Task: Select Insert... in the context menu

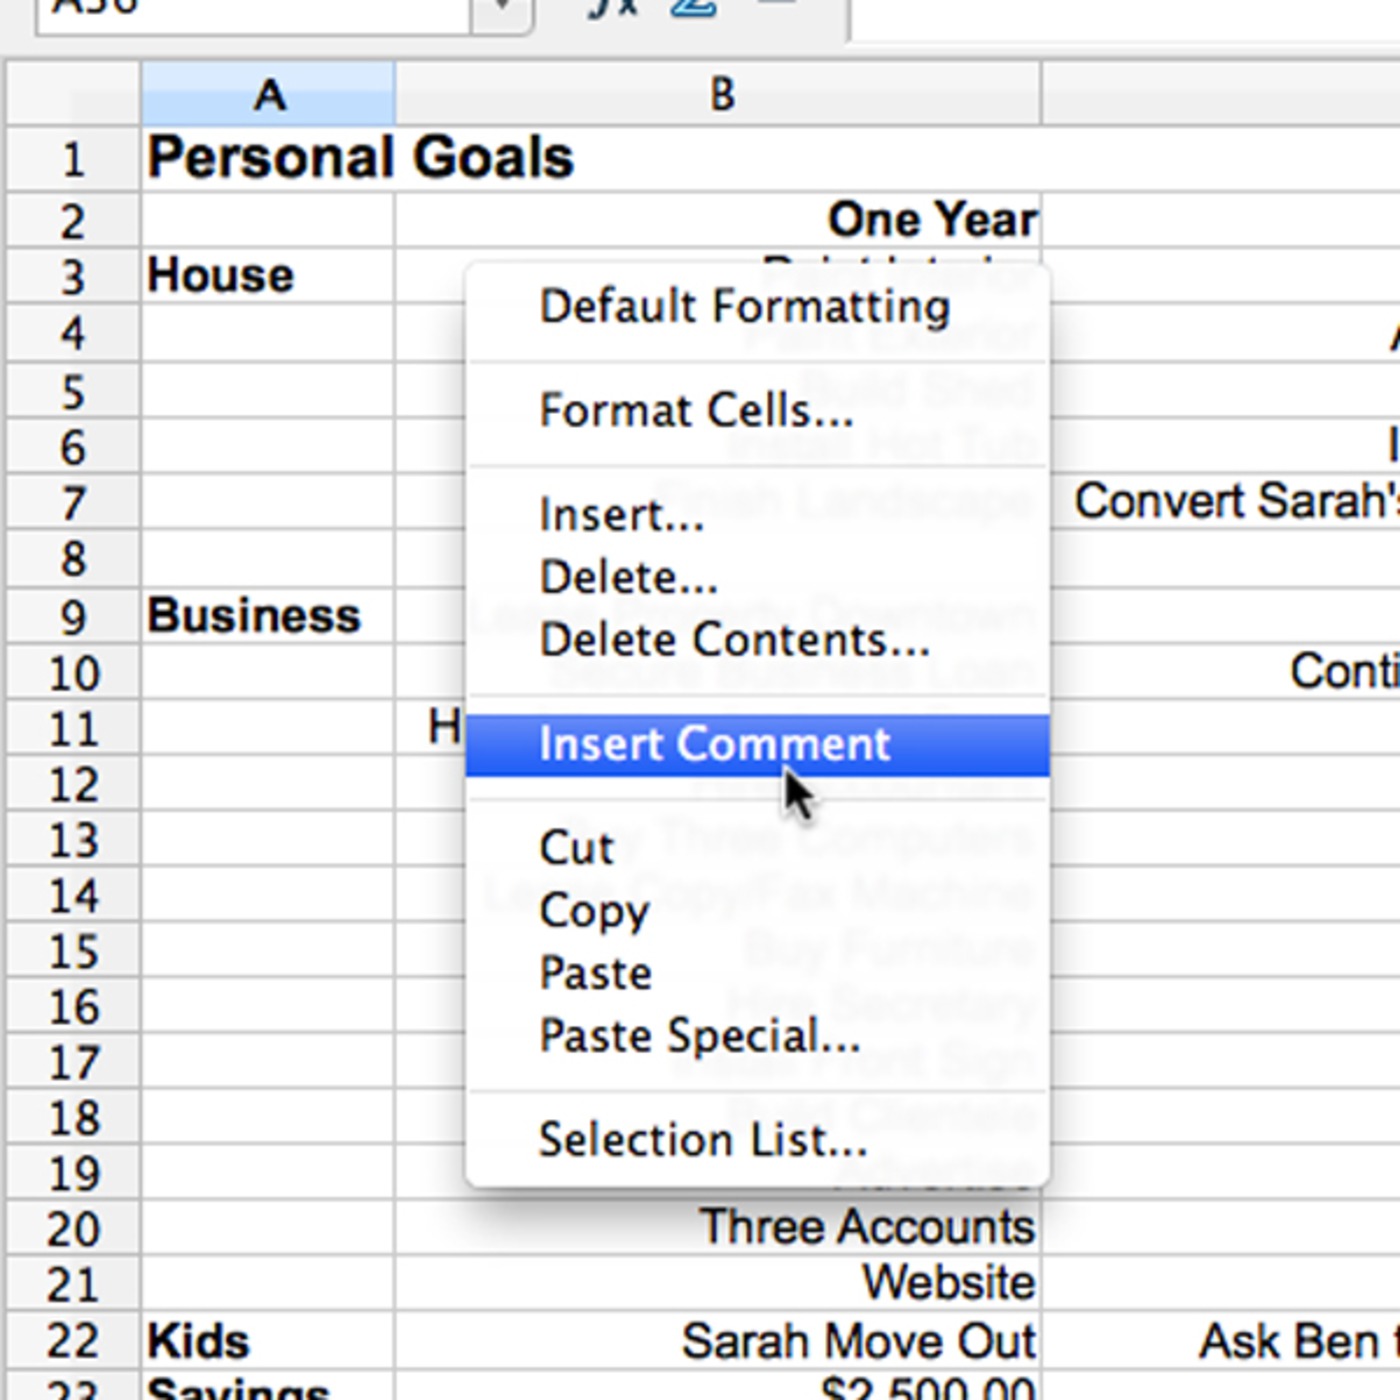Action: (621, 516)
